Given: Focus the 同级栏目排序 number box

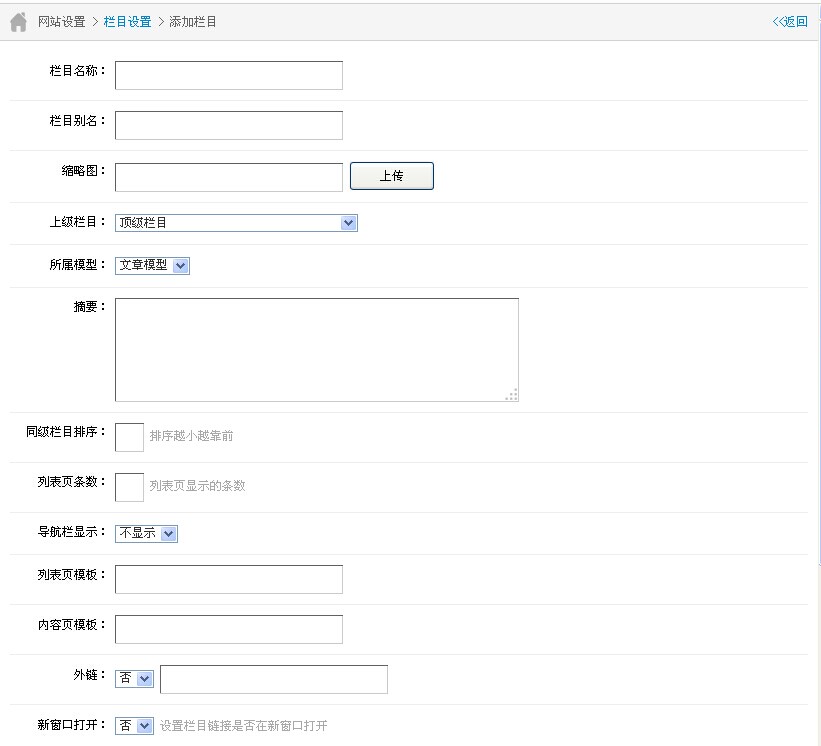Looking at the screenshot, I should coord(129,437).
